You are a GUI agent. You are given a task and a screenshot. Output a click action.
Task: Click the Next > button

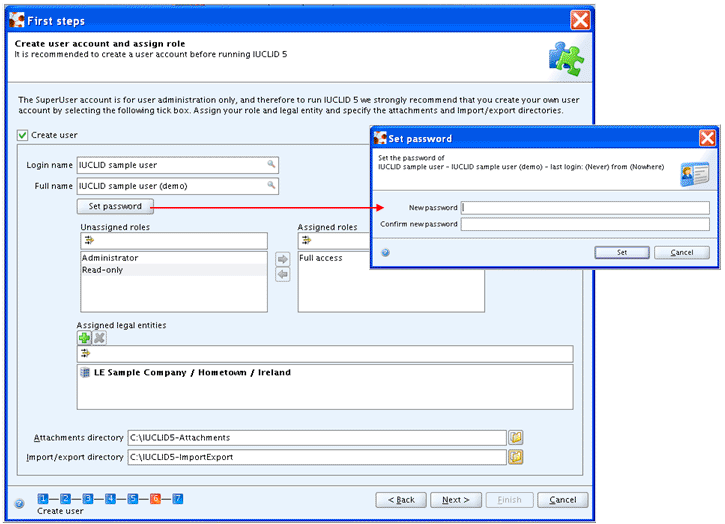456,500
